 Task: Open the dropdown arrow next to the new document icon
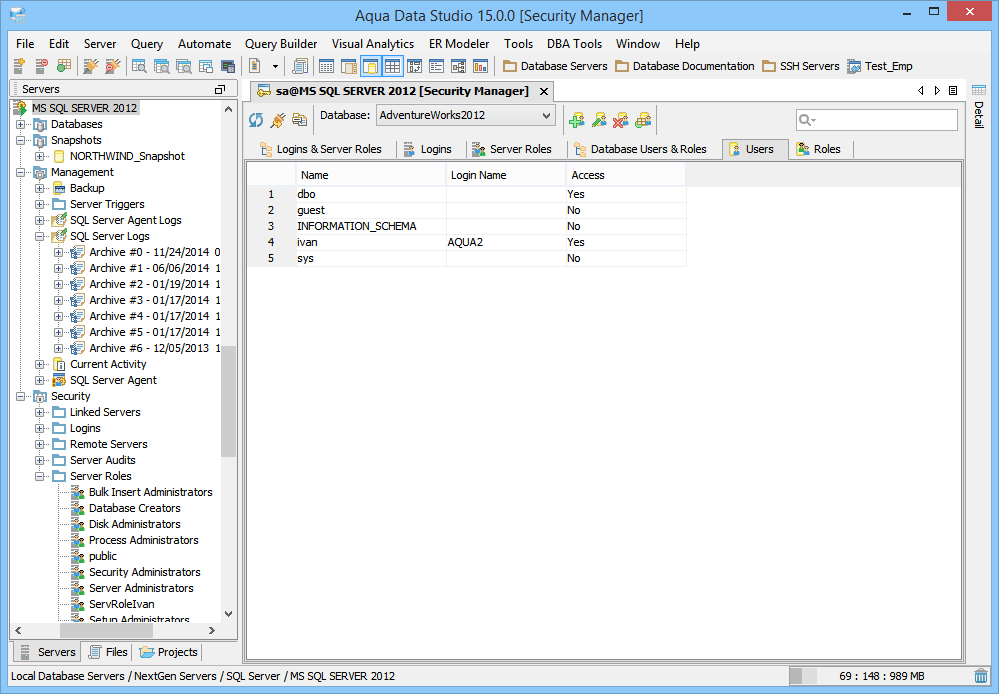pos(275,66)
